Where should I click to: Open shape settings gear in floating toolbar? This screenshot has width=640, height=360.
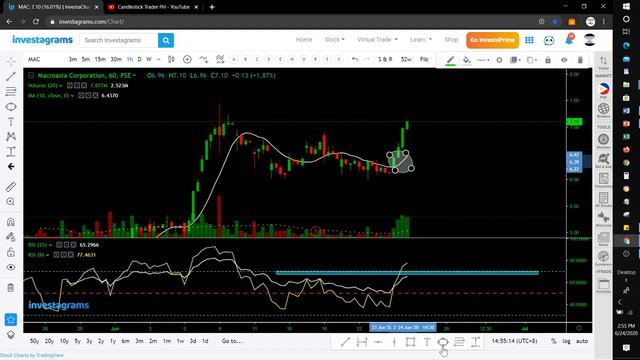click(499, 60)
